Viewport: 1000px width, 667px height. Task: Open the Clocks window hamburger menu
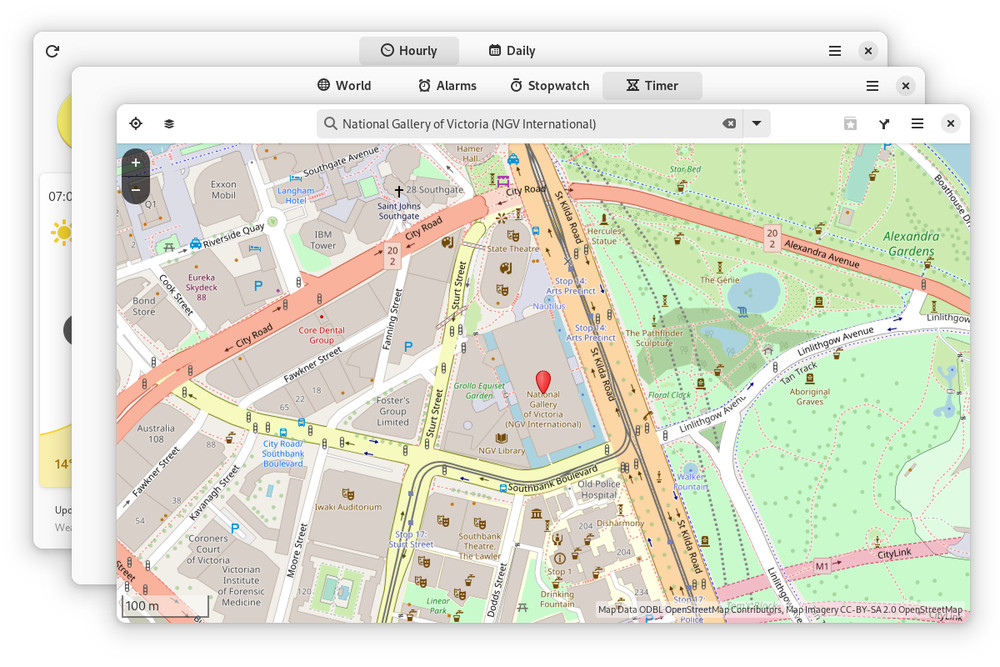(x=872, y=86)
